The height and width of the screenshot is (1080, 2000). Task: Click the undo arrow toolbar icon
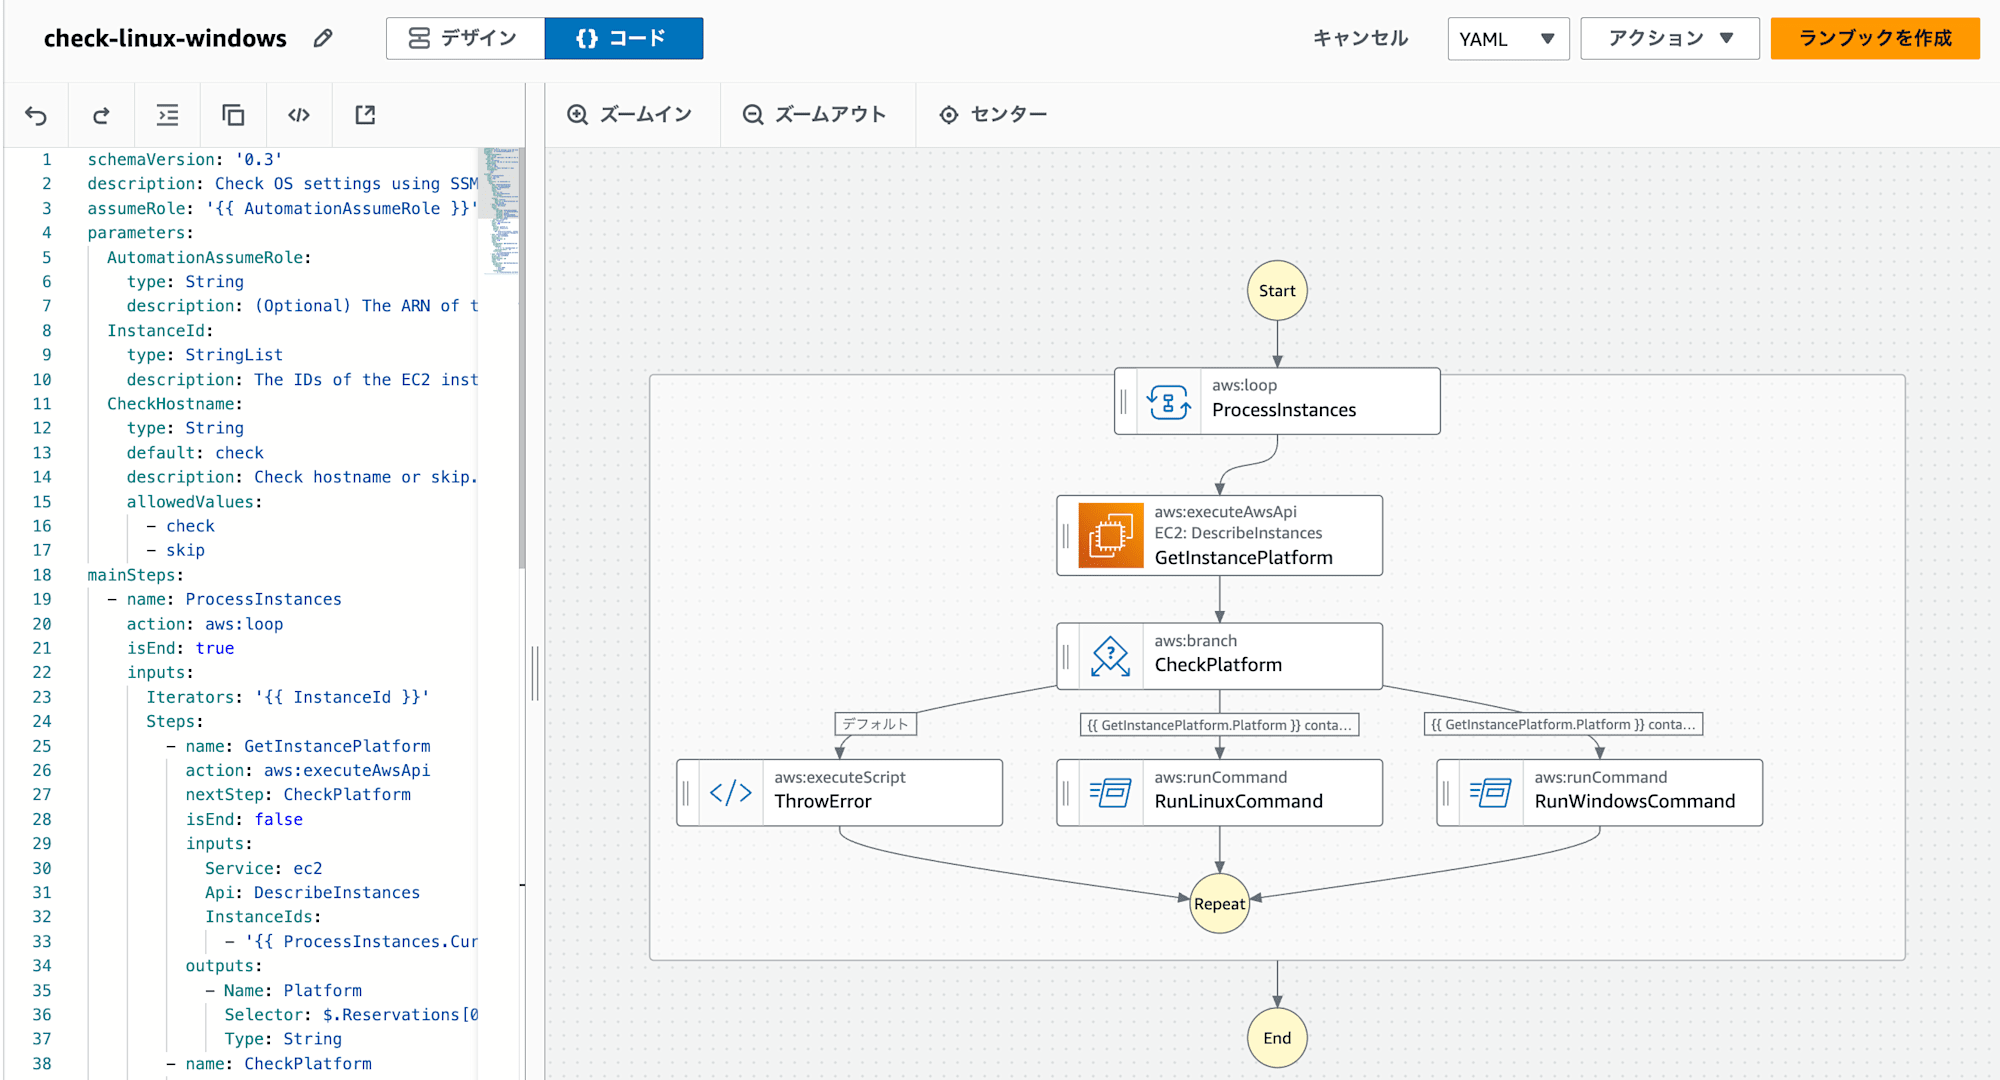pyautogui.click(x=37, y=114)
